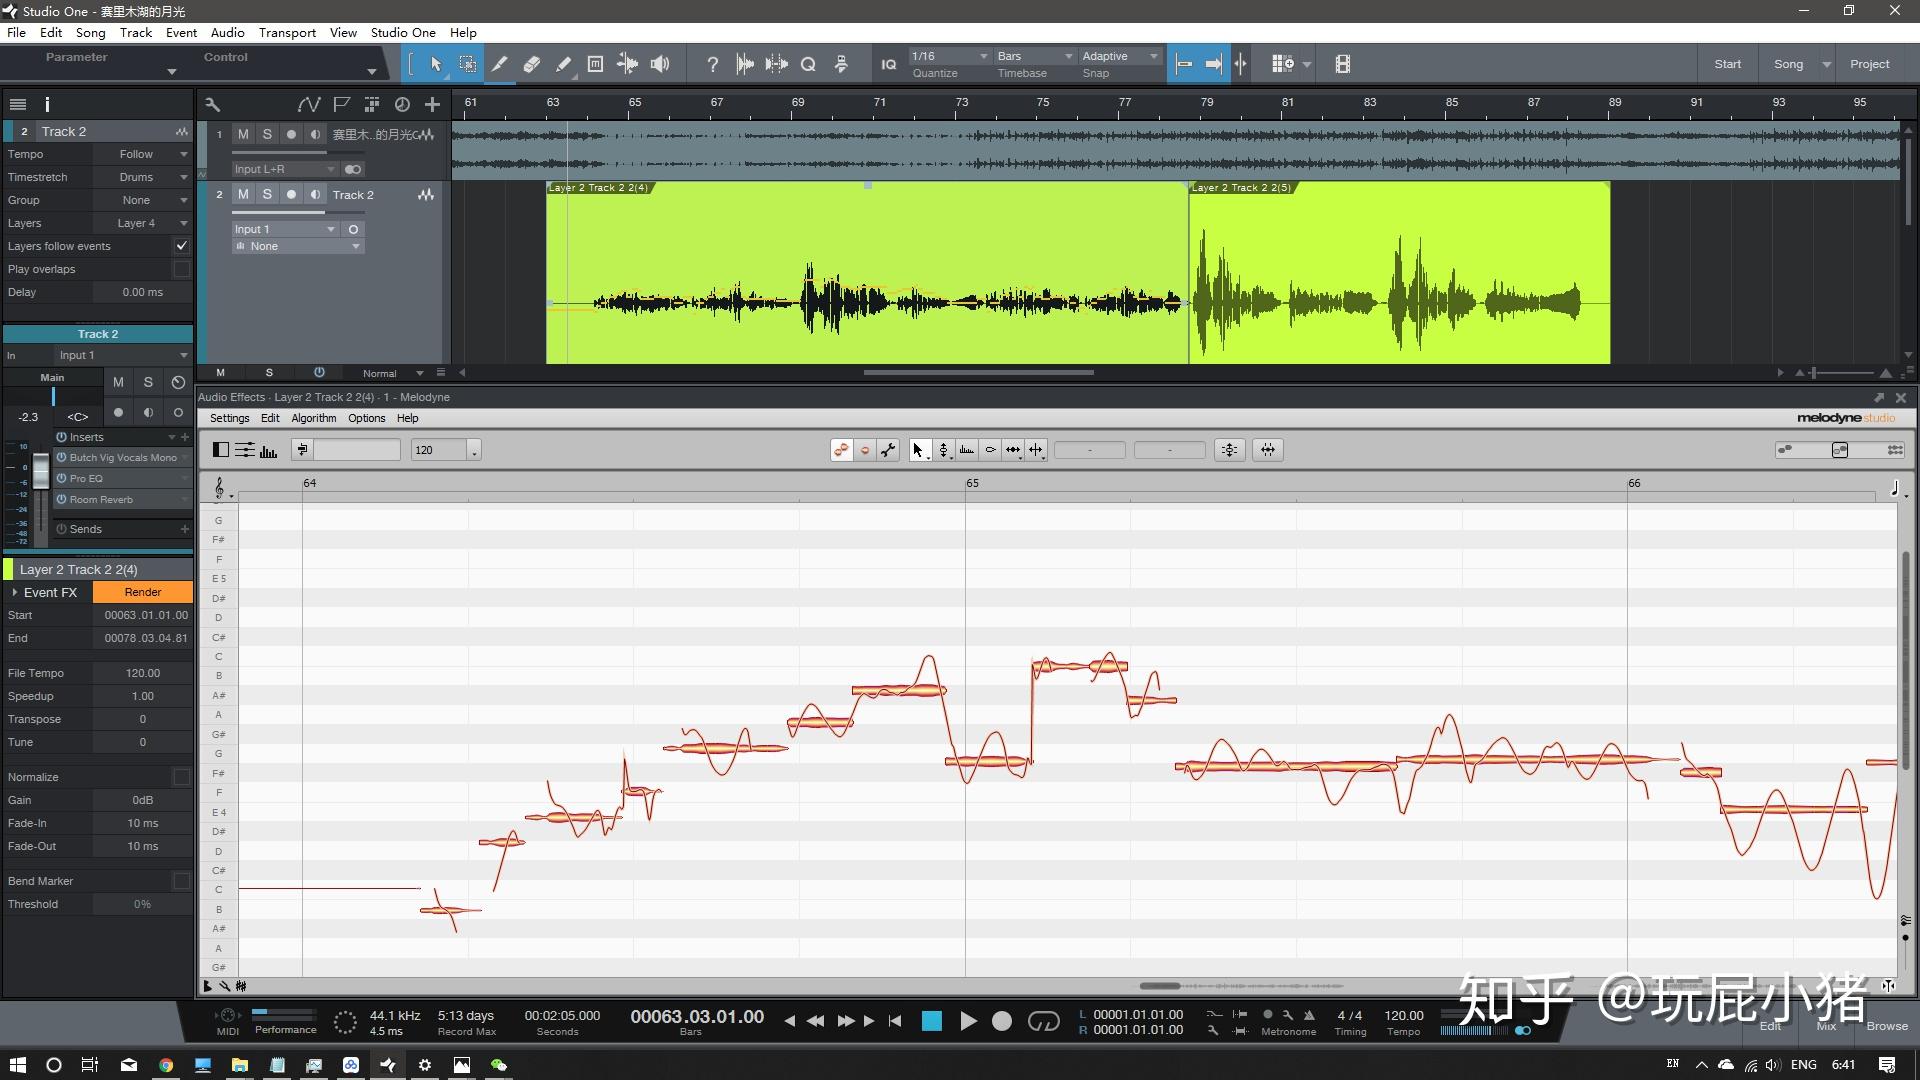Click the Melodyne pitch tool icon
This screenshot has height=1080, width=1920.
(x=943, y=450)
